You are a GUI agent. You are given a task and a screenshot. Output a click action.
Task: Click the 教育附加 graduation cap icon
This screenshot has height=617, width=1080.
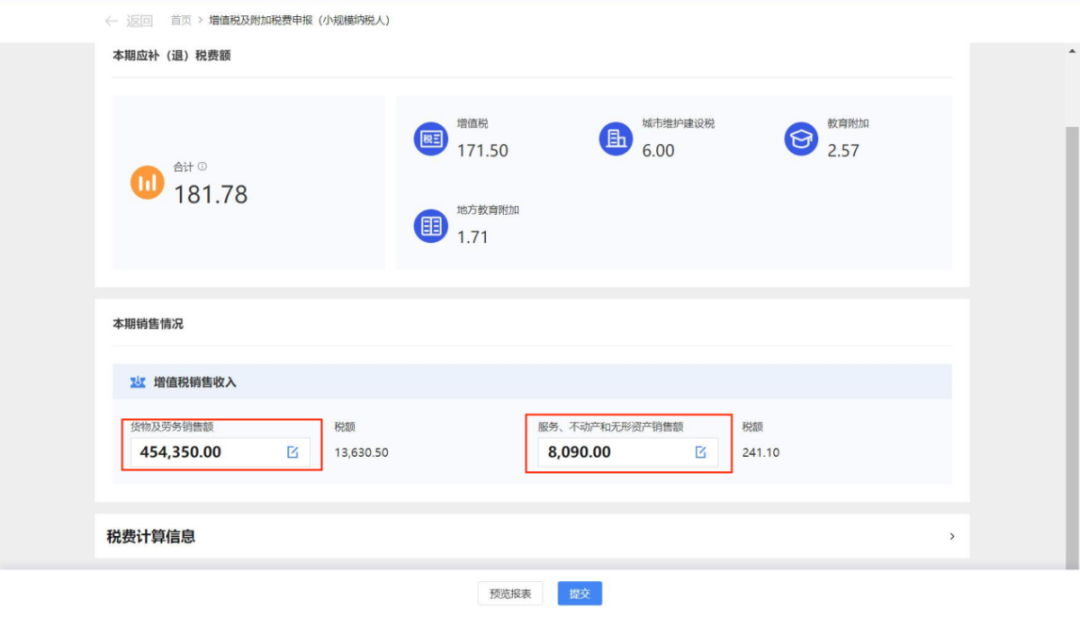(x=801, y=139)
